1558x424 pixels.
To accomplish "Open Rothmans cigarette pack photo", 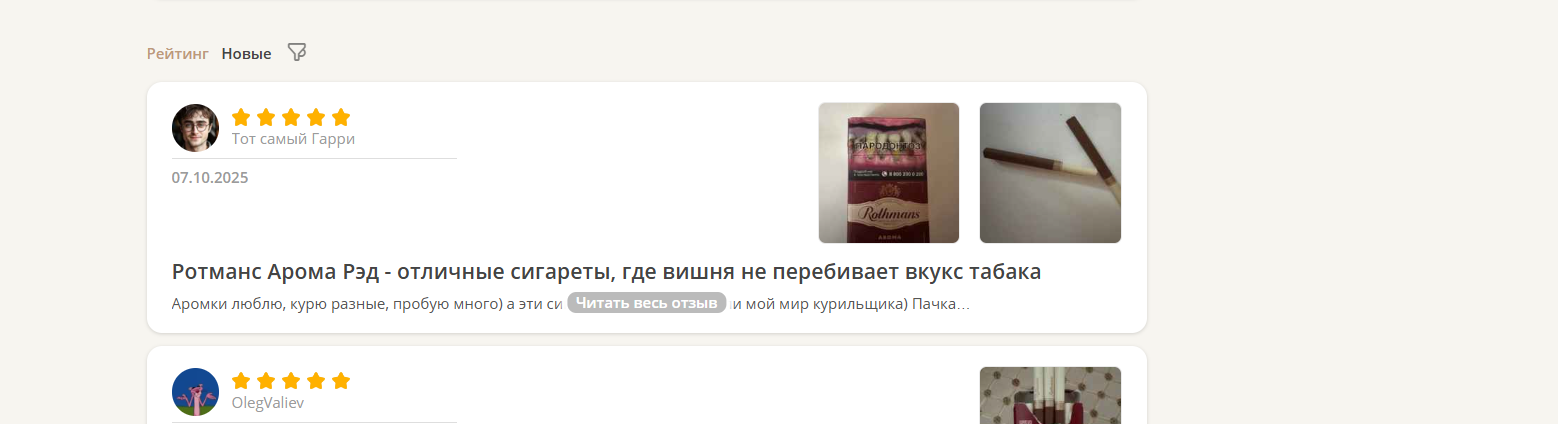I will [x=889, y=173].
